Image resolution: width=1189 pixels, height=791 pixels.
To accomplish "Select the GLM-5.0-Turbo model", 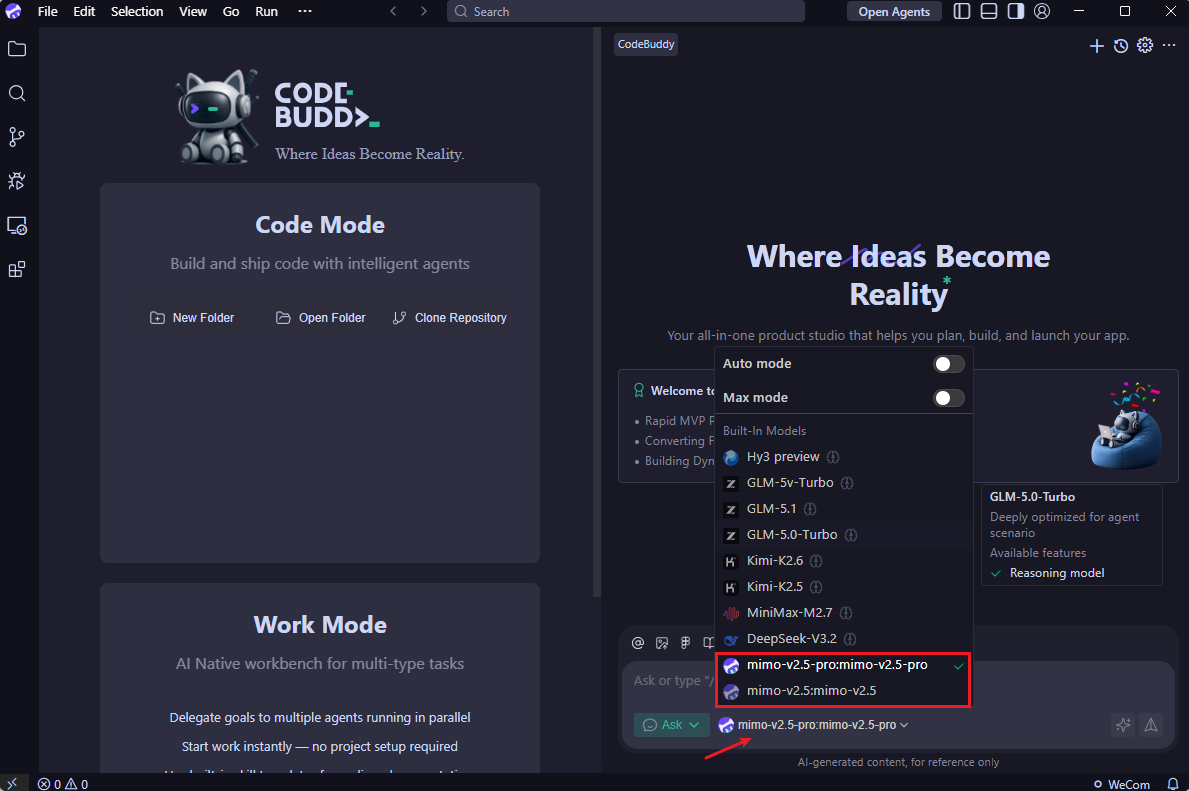I will click(x=844, y=535).
